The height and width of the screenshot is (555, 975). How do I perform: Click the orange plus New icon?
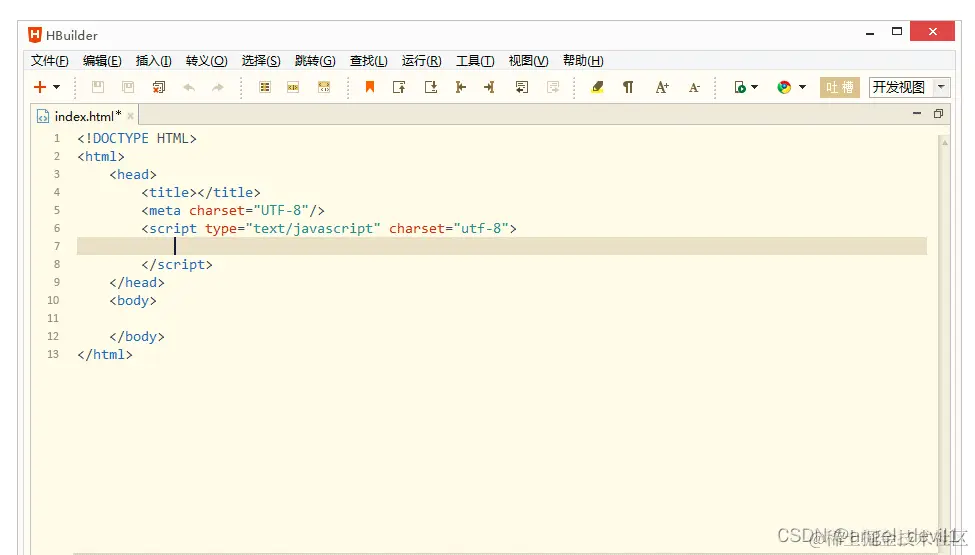coord(40,87)
